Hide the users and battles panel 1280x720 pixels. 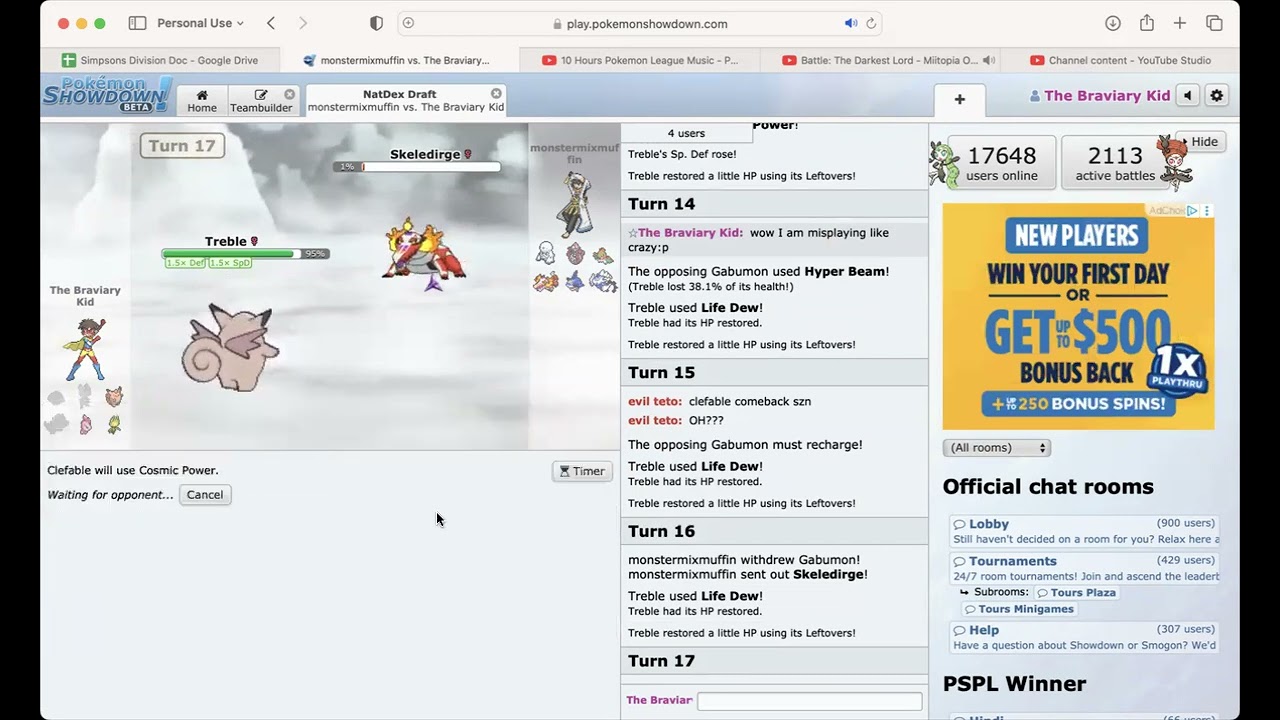[1204, 142]
